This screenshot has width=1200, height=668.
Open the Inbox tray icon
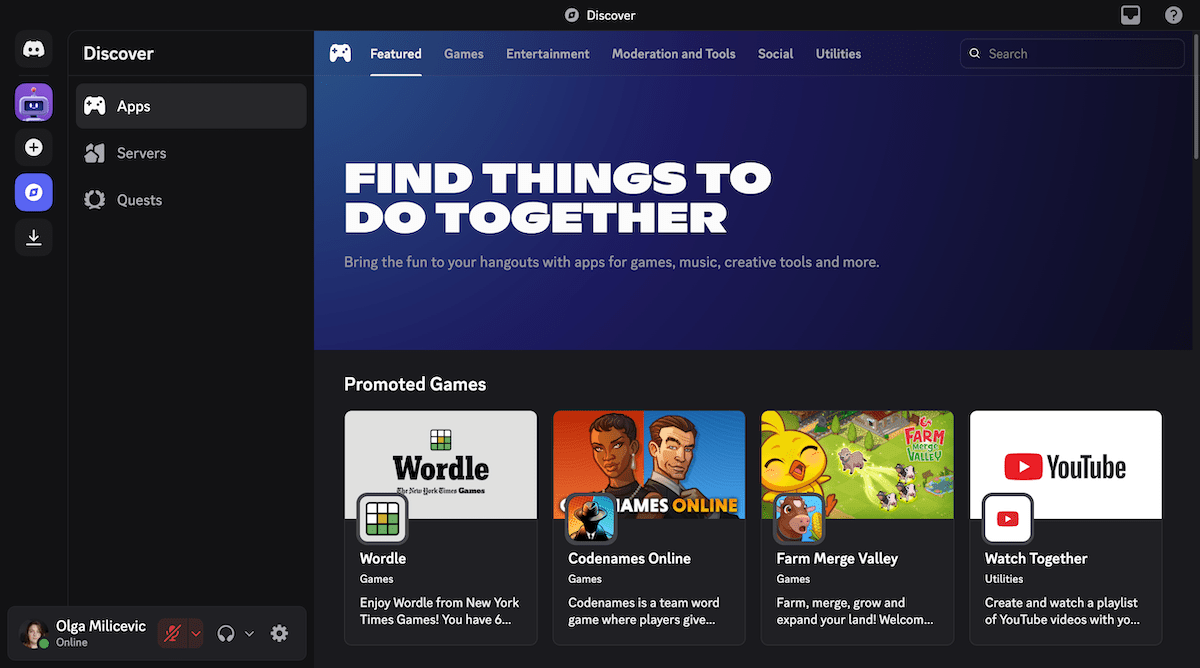pos(1130,15)
